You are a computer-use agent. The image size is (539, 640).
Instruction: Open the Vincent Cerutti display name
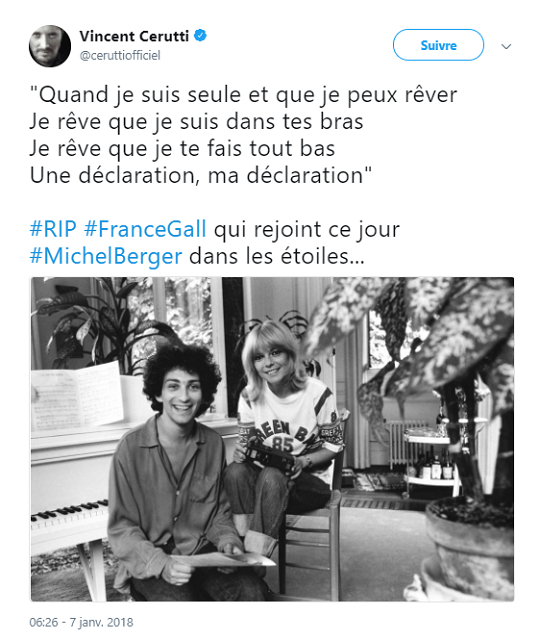point(134,36)
